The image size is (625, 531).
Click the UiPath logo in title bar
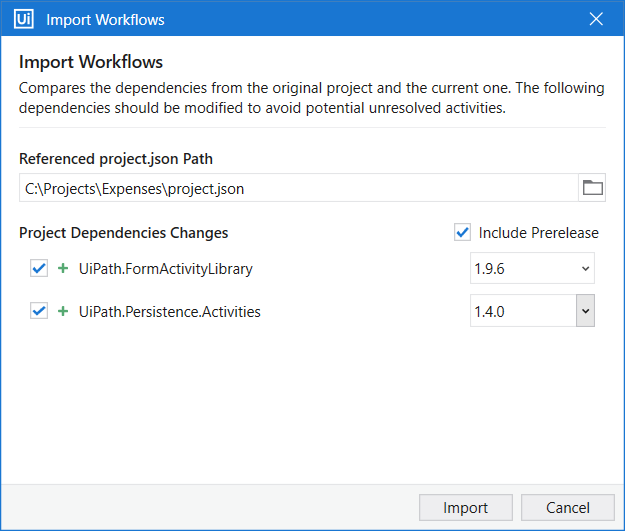coord(24,19)
